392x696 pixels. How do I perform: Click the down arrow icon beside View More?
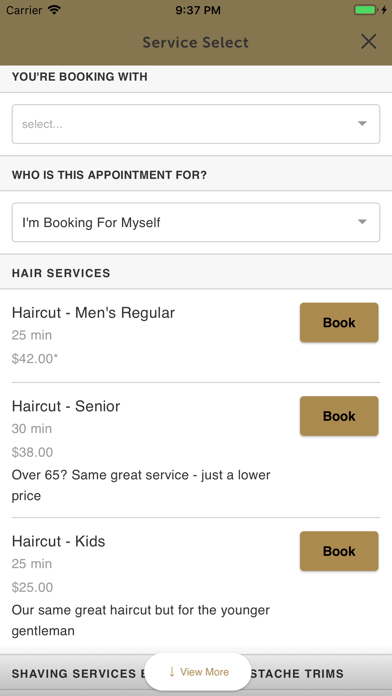point(172,672)
